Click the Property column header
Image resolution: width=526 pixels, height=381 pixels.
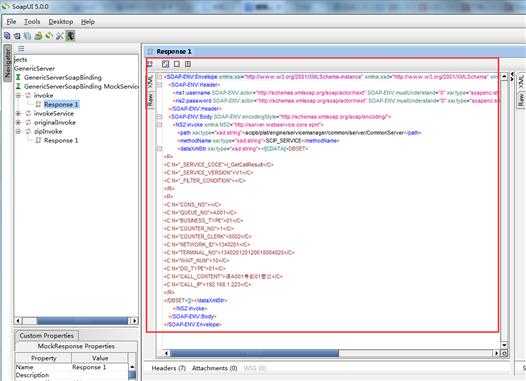pos(44,358)
